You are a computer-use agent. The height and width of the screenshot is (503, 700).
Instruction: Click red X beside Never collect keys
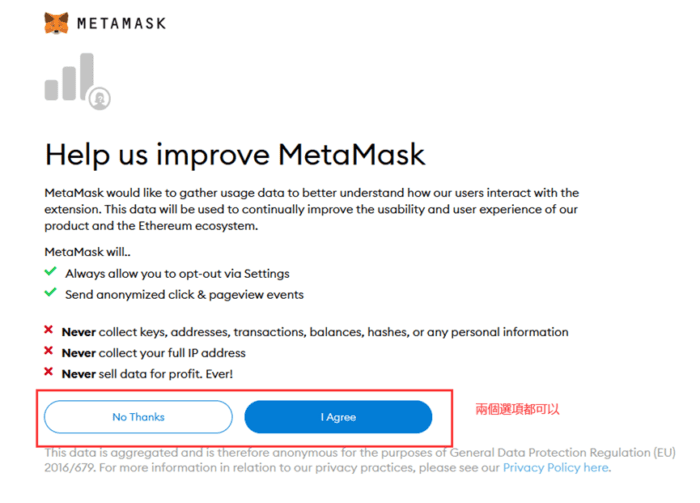click(49, 330)
